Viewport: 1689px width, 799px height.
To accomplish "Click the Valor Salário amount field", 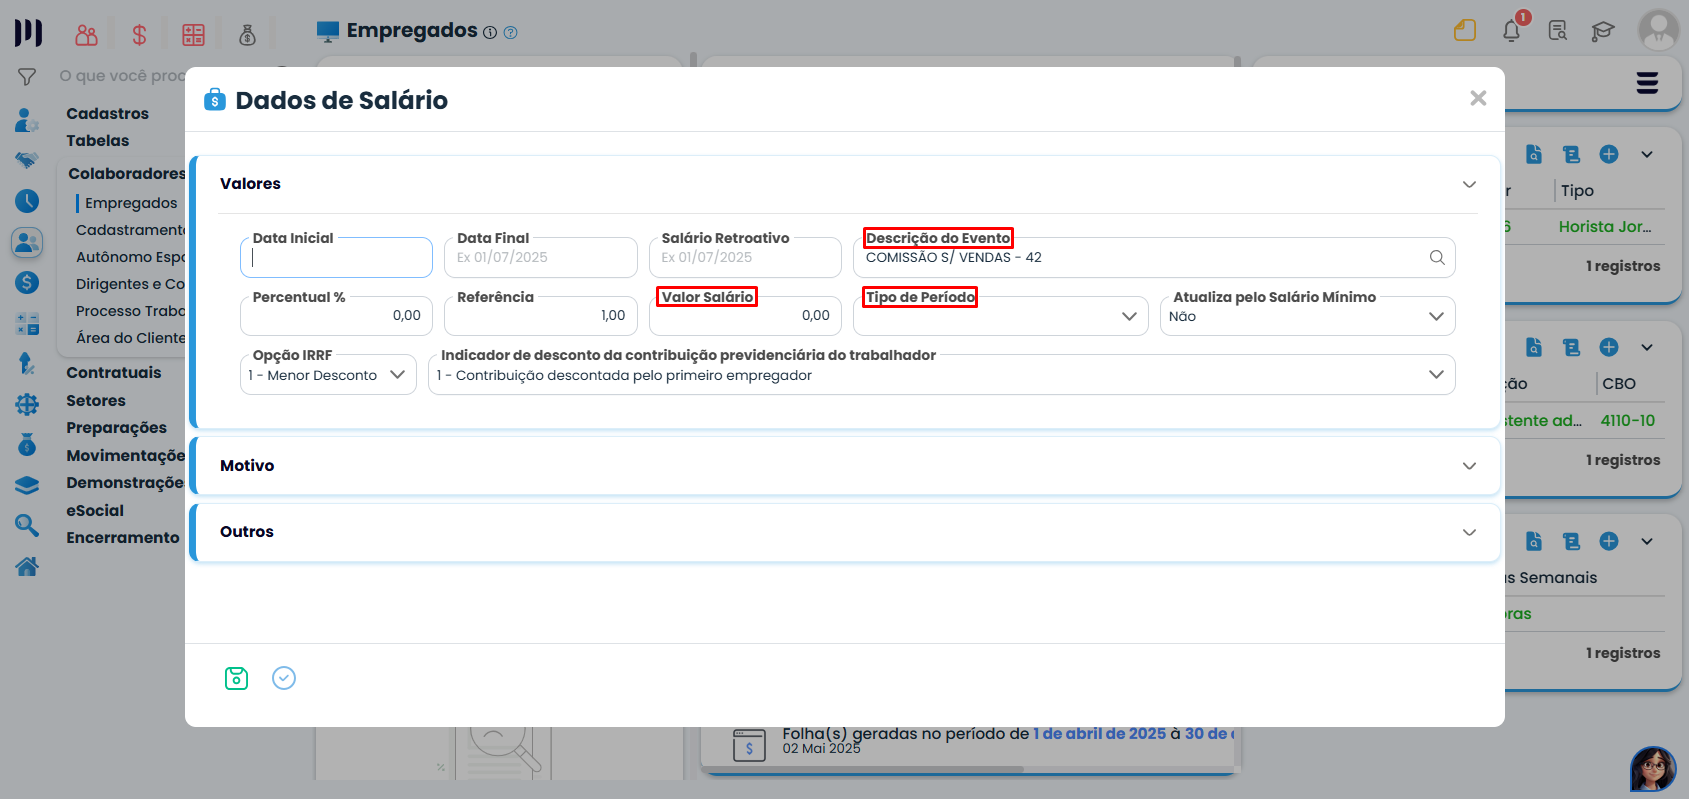I will point(745,316).
